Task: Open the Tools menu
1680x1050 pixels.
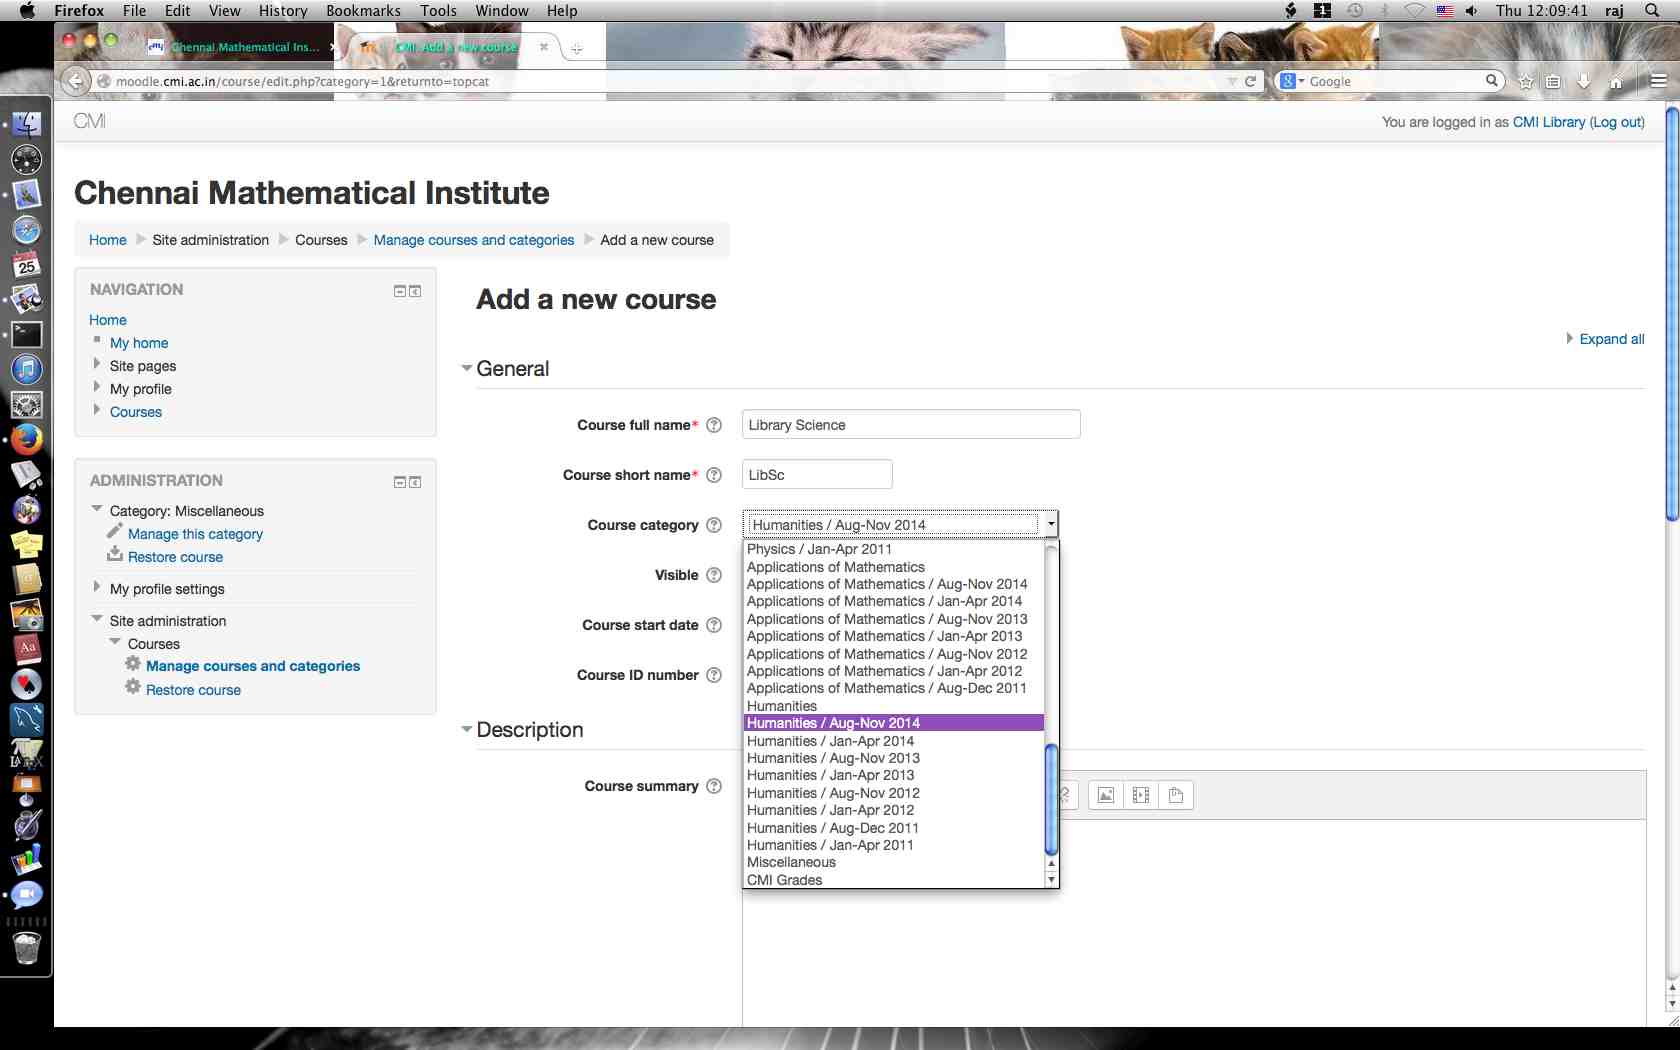Action: [x=438, y=10]
